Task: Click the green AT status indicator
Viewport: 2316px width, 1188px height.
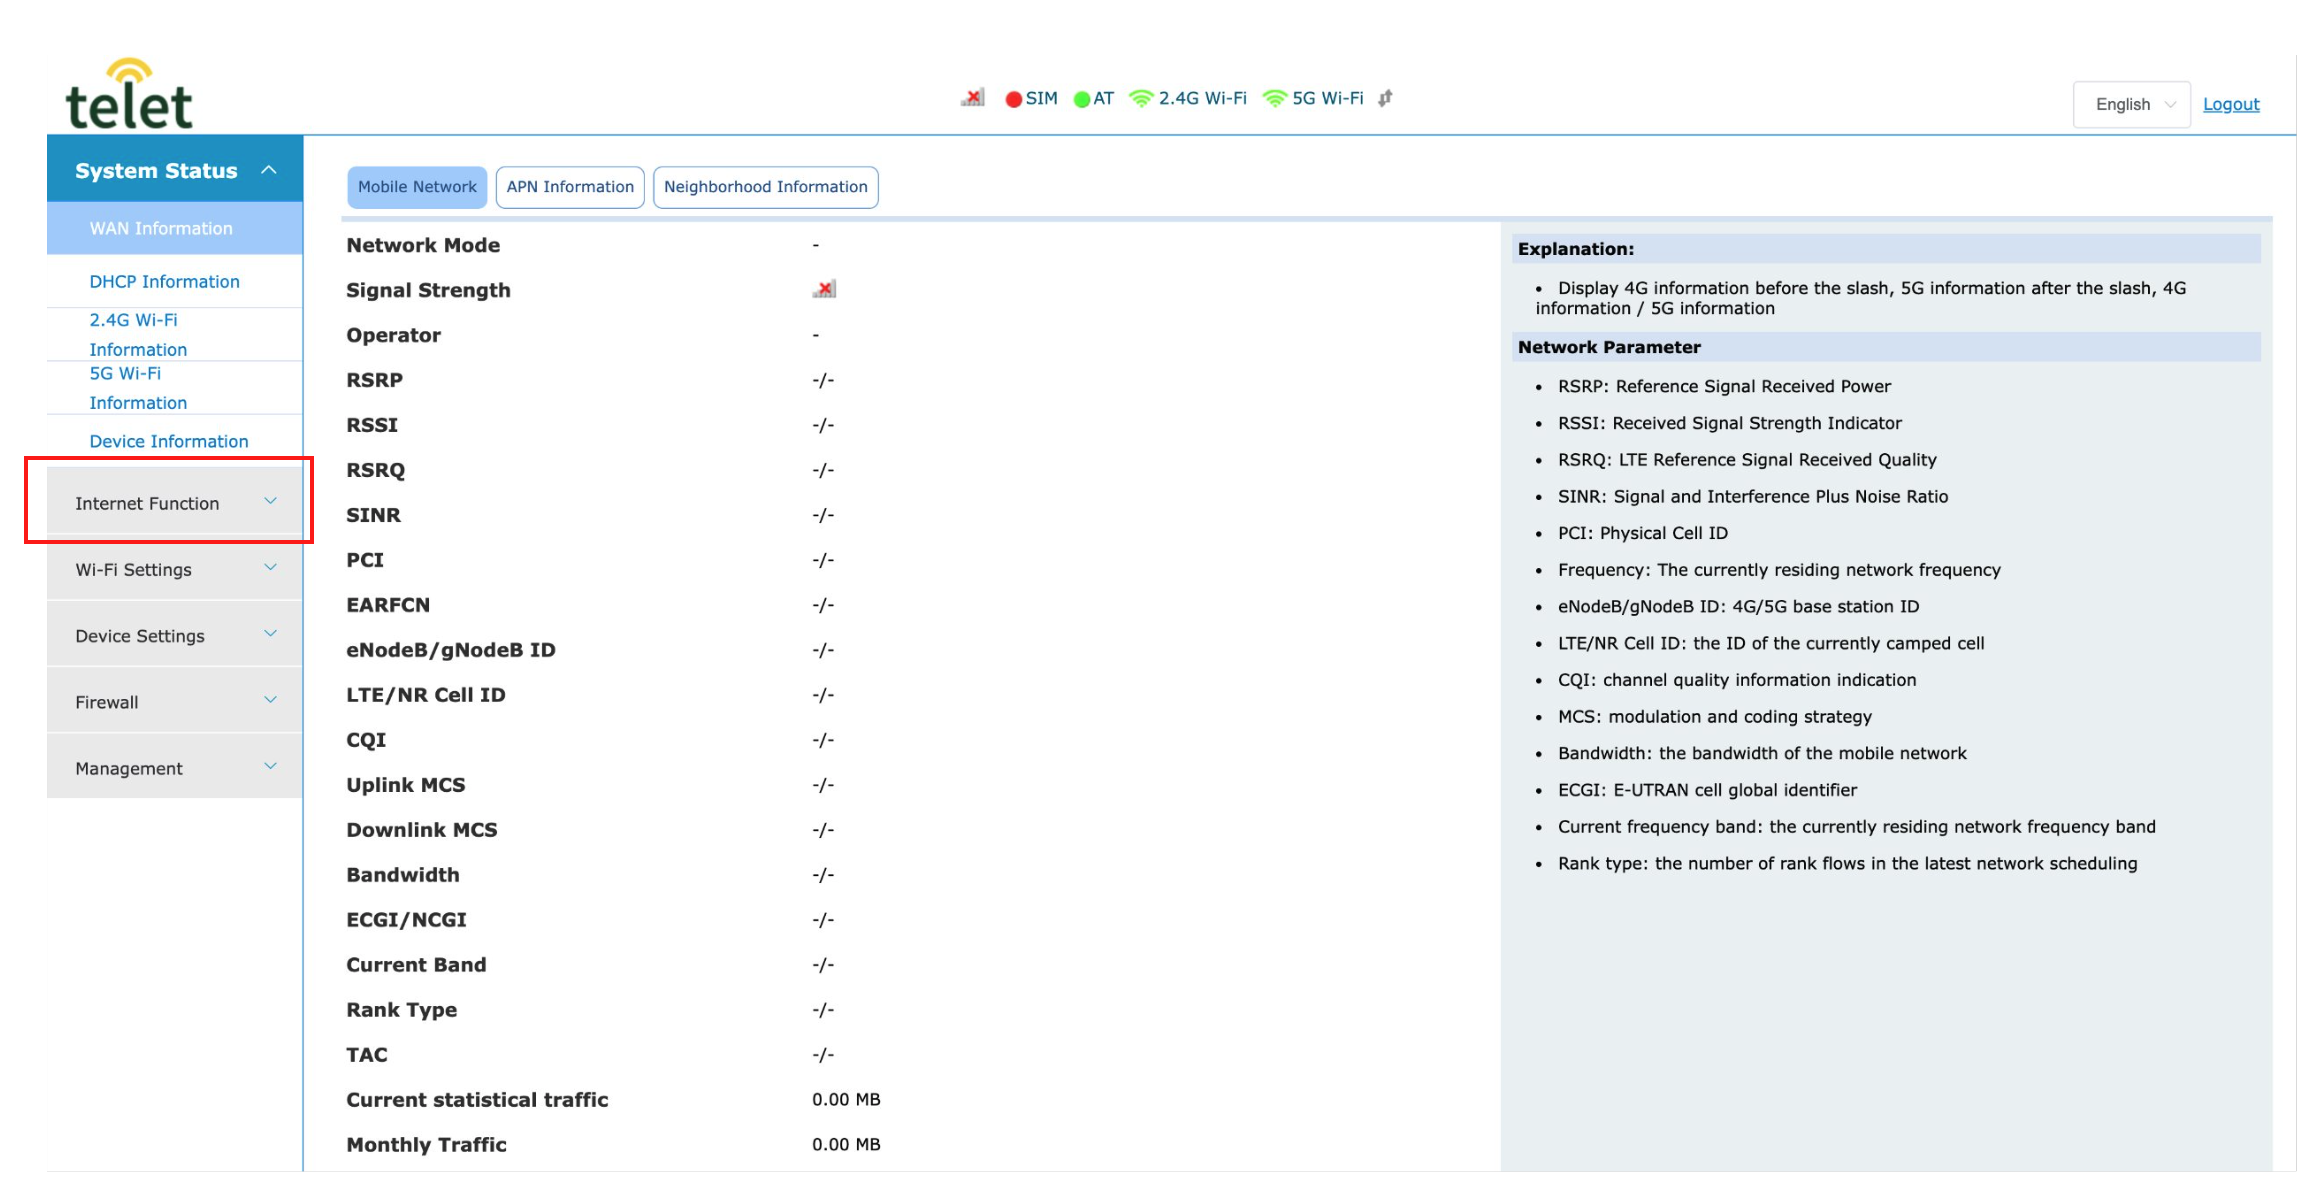Action: [1081, 99]
